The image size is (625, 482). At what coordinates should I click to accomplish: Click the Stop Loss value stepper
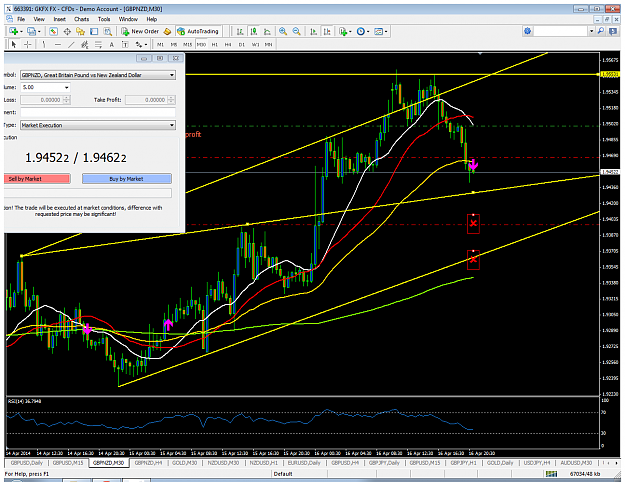67,100
